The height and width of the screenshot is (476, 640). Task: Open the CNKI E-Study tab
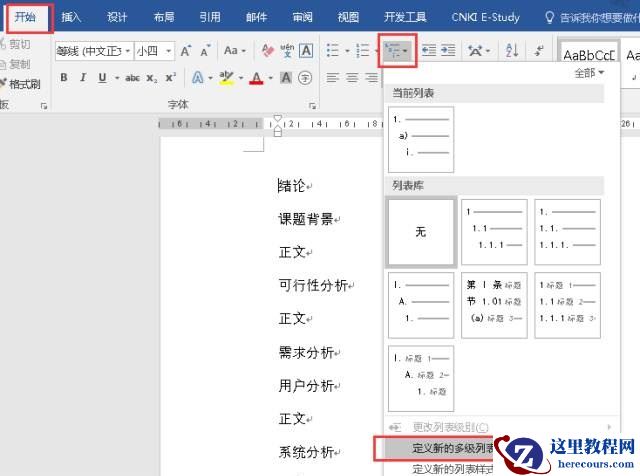point(485,17)
